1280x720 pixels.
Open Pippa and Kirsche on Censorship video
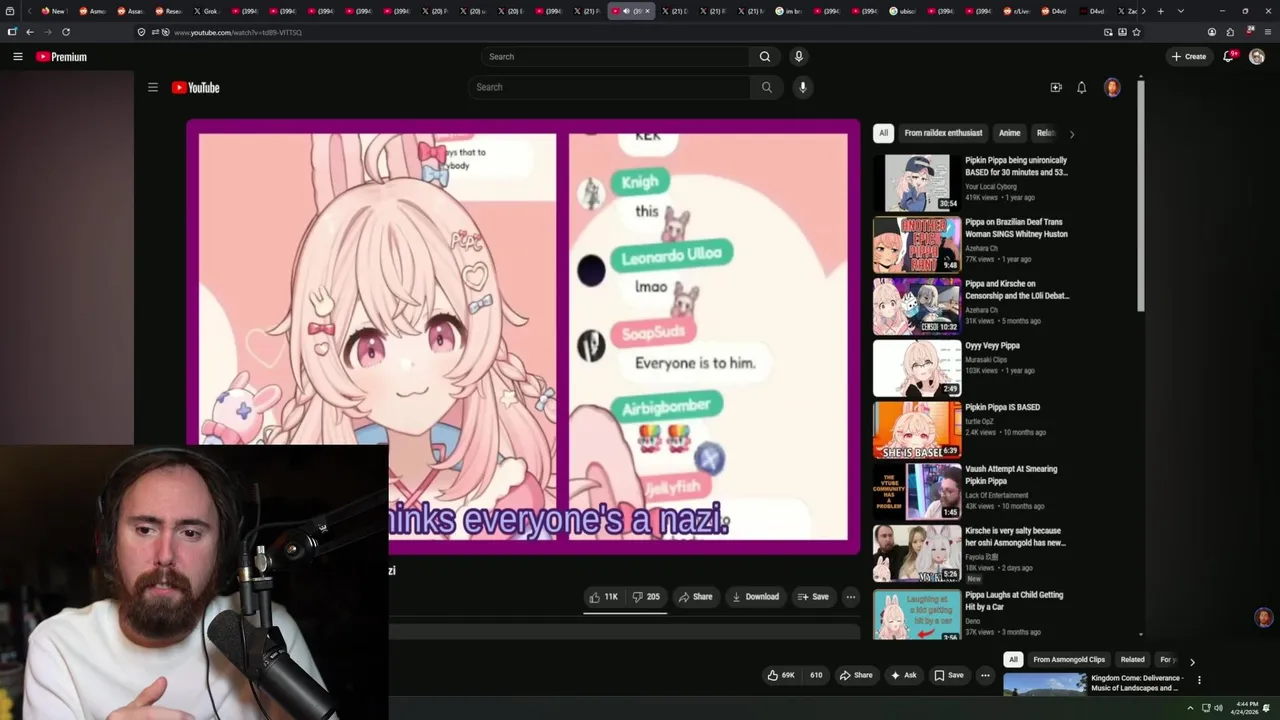point(917,306)
